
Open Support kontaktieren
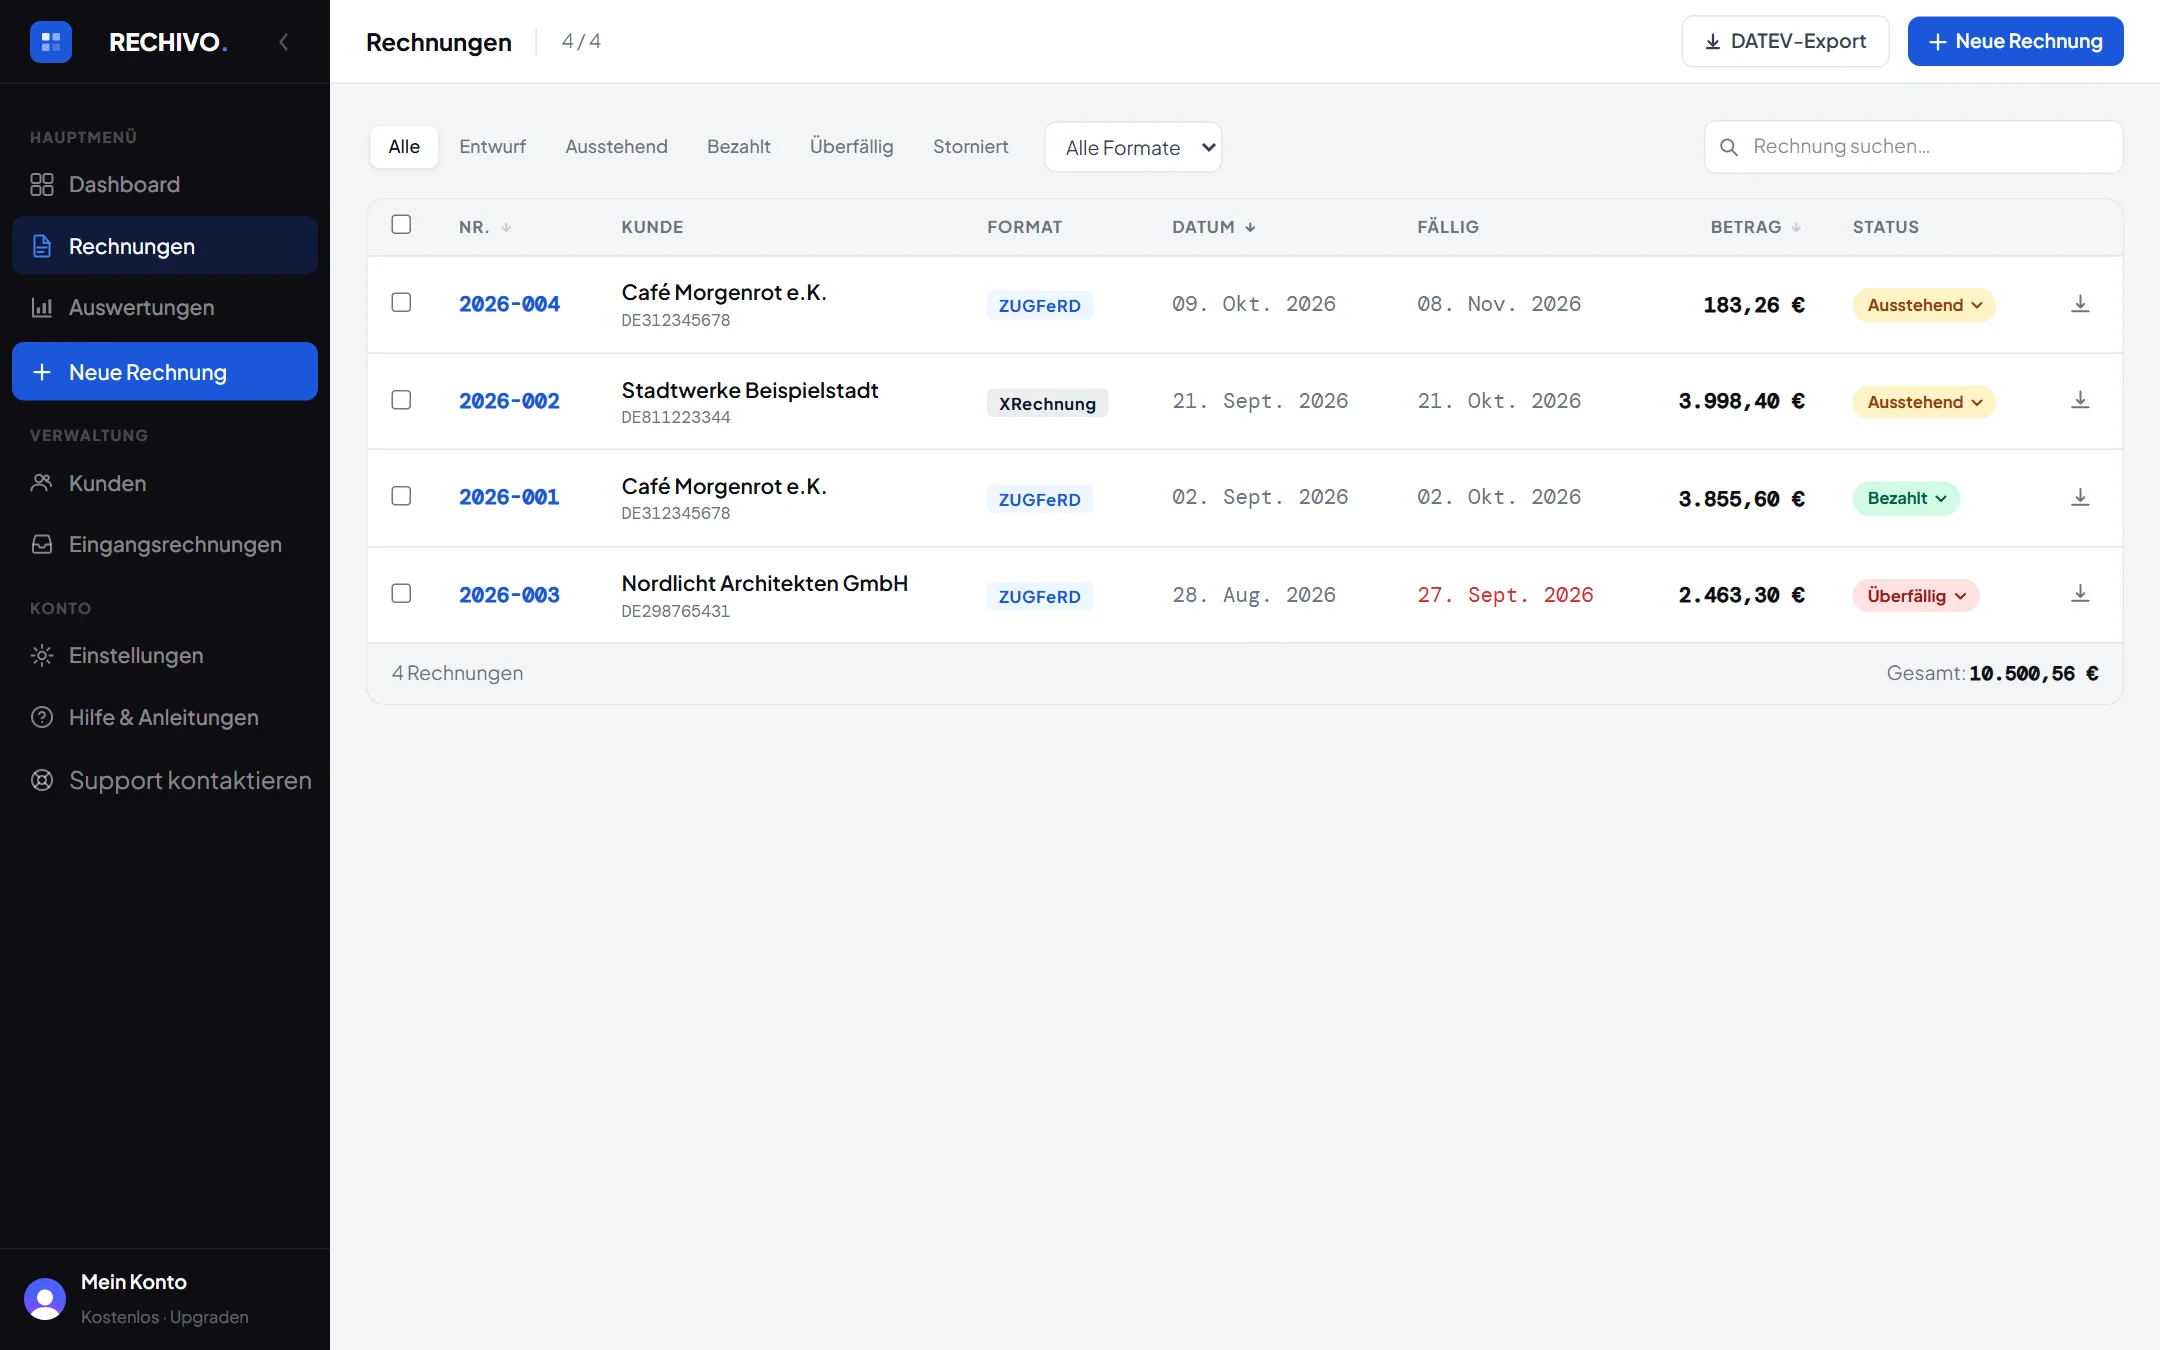(165, 780)
